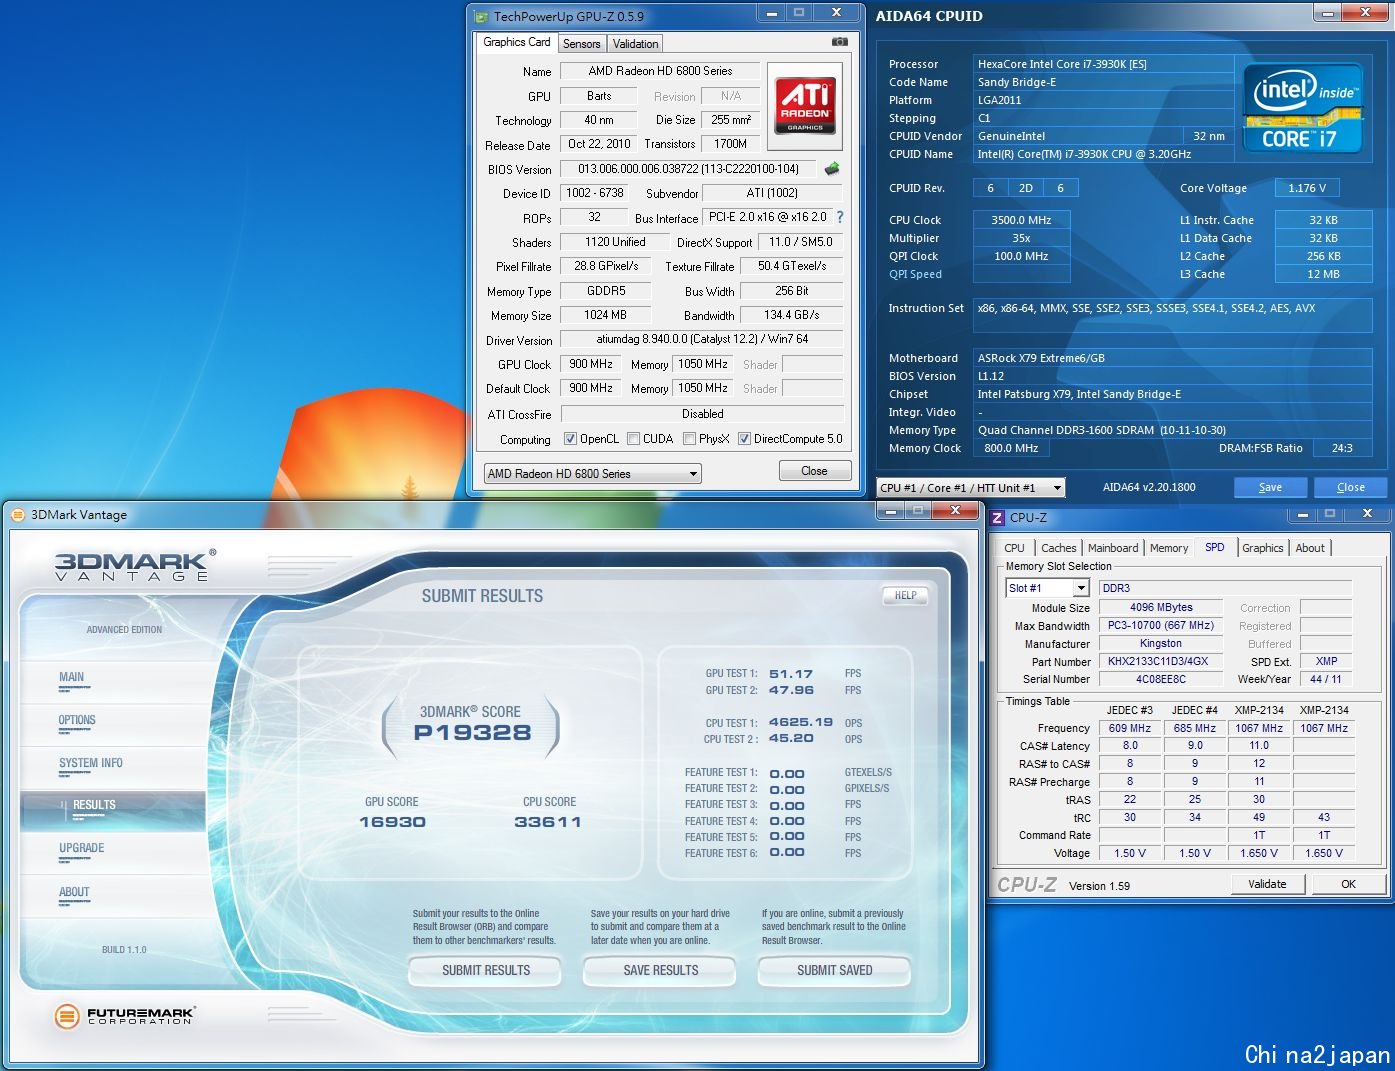Switch to the Graphics Card tab in GPU-Z
The height and width of the screenshot is (1071, 1395).
[x=517, y=42]
